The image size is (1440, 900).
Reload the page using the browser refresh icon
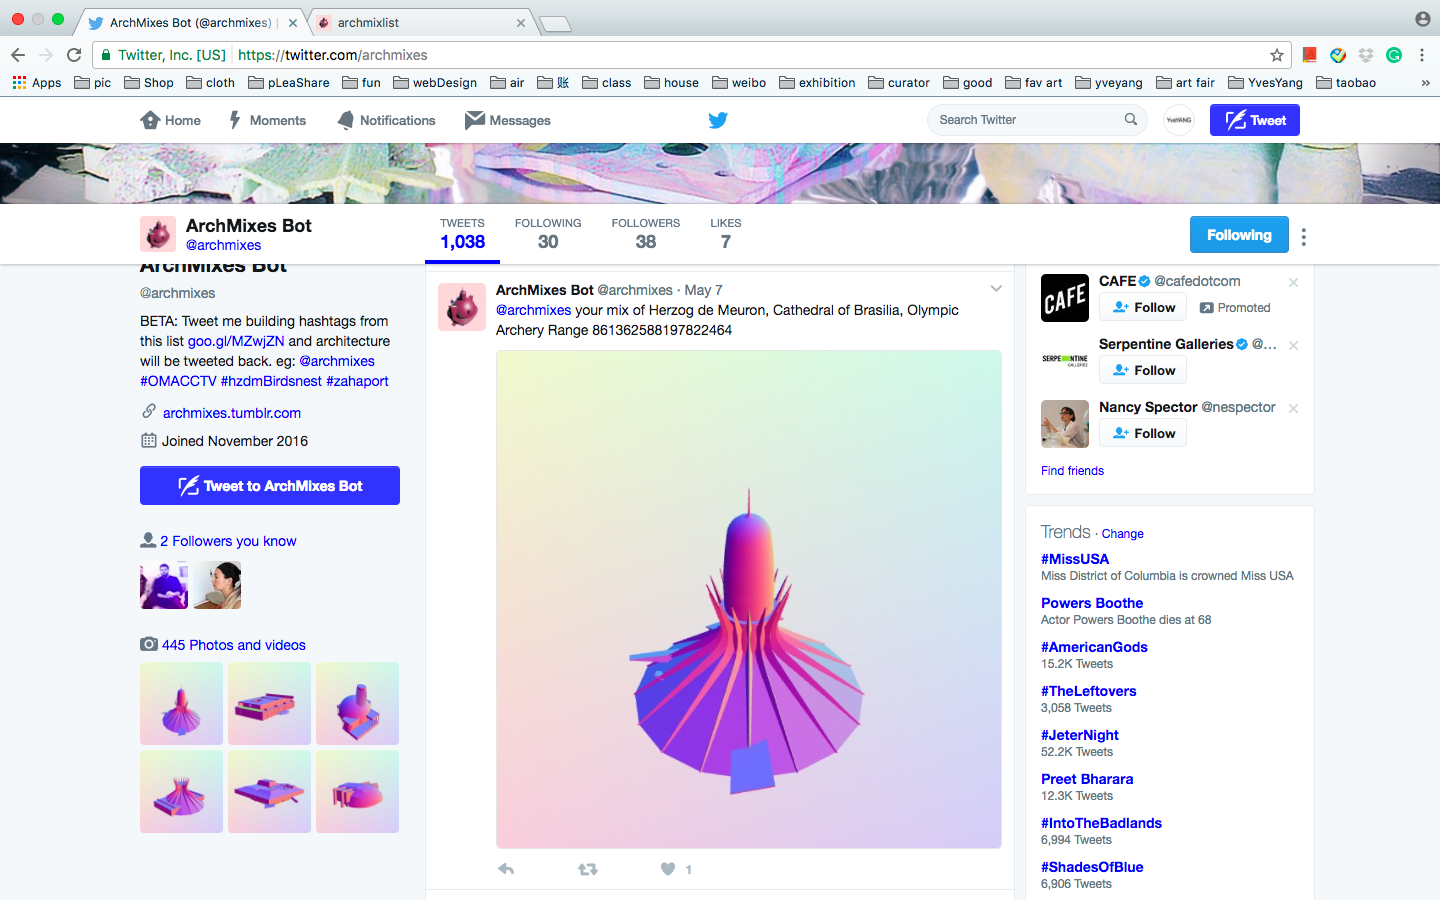74,55
